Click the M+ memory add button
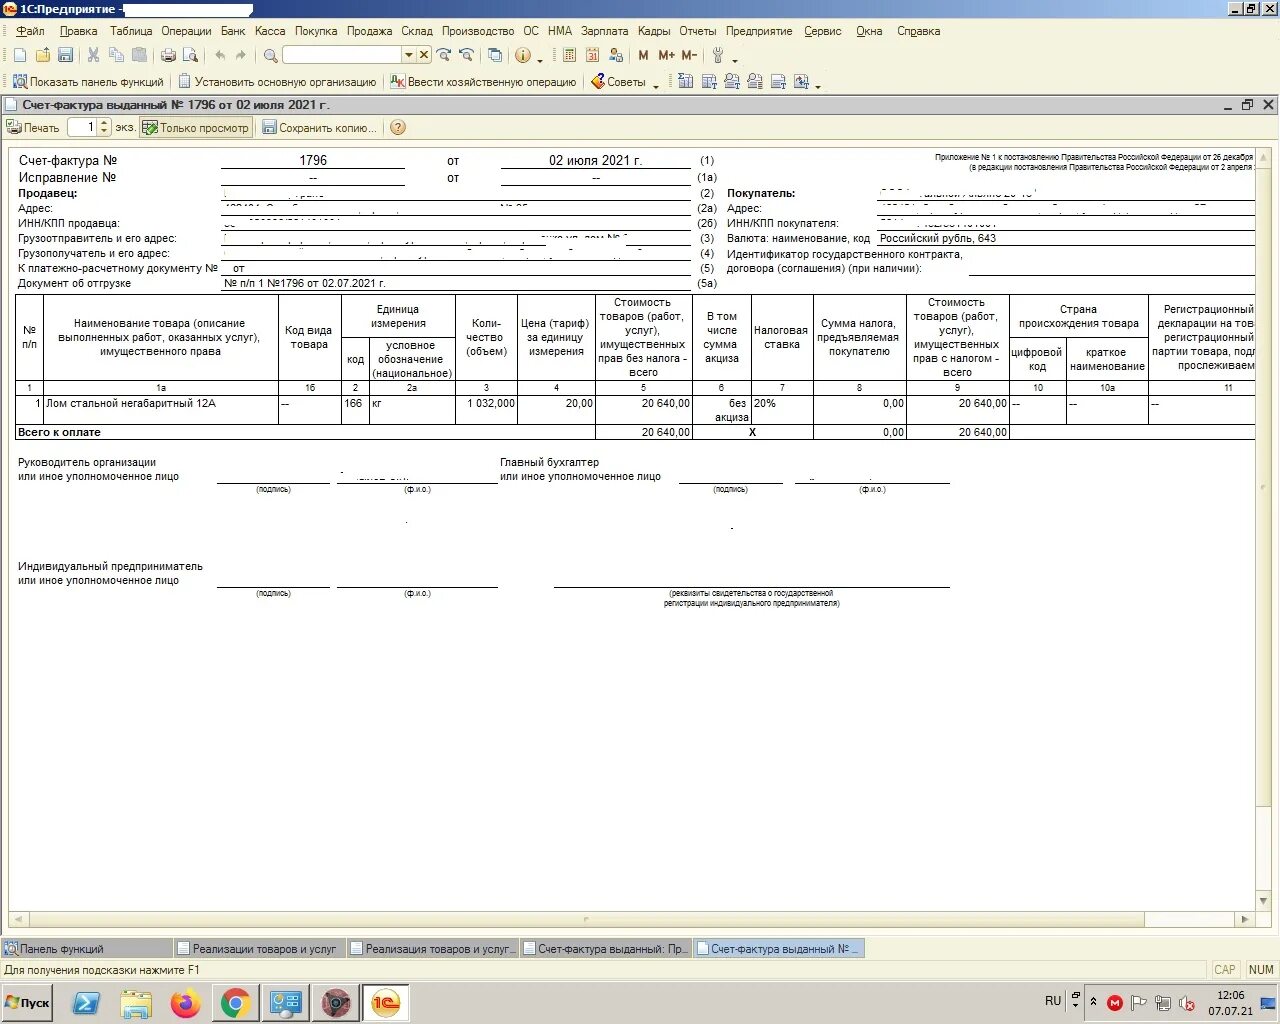 [666, 56]
